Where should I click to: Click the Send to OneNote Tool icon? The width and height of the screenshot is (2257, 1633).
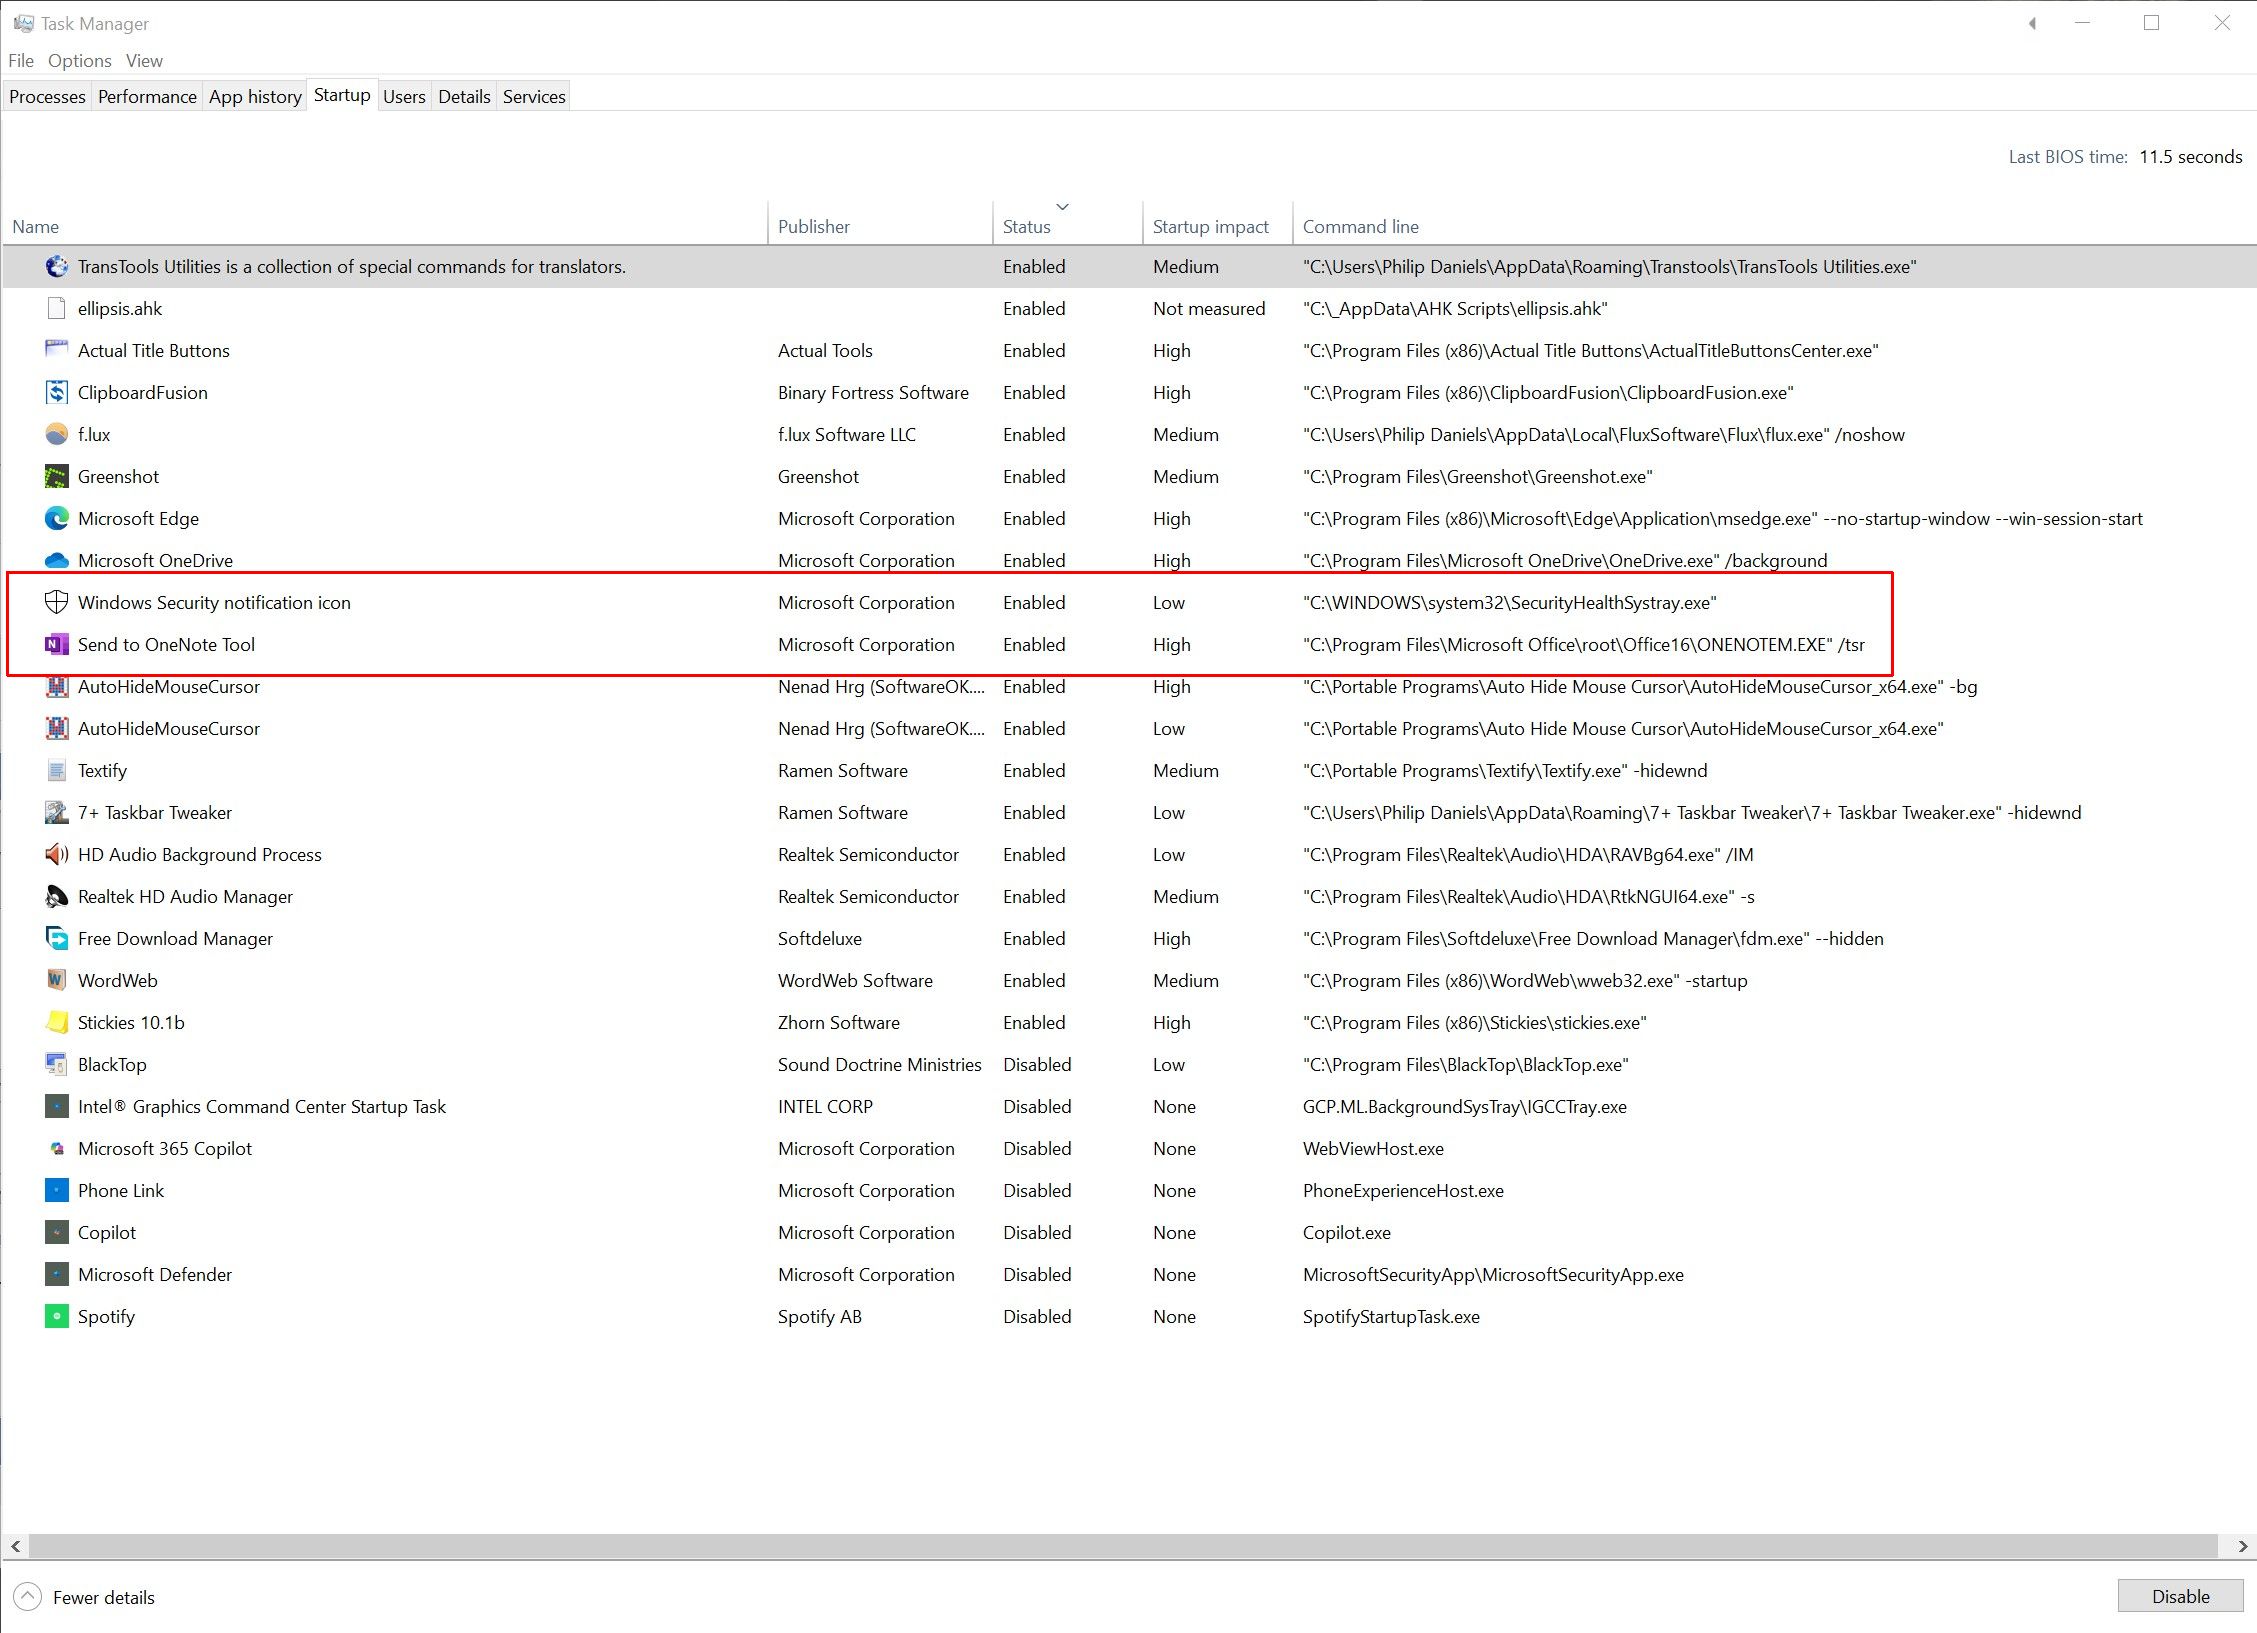[x=57, y=644]
